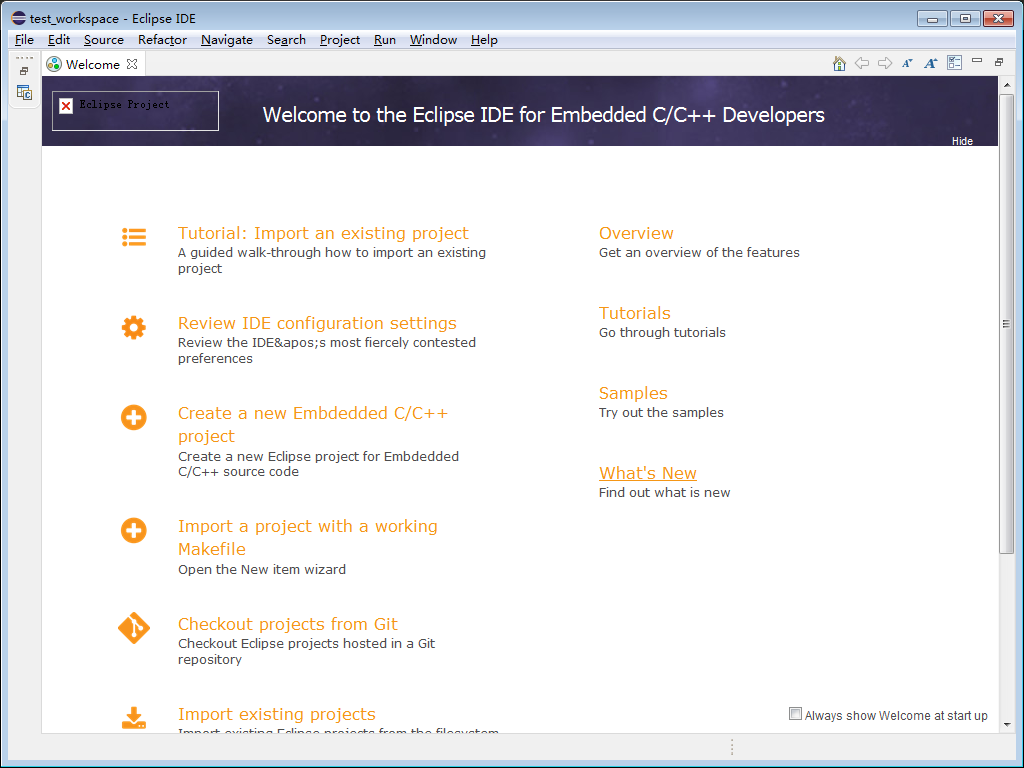Image resolution: width=1024 pixels, height=768 pixels.
Task: Open the Source menu
Action: pos(104,40)
